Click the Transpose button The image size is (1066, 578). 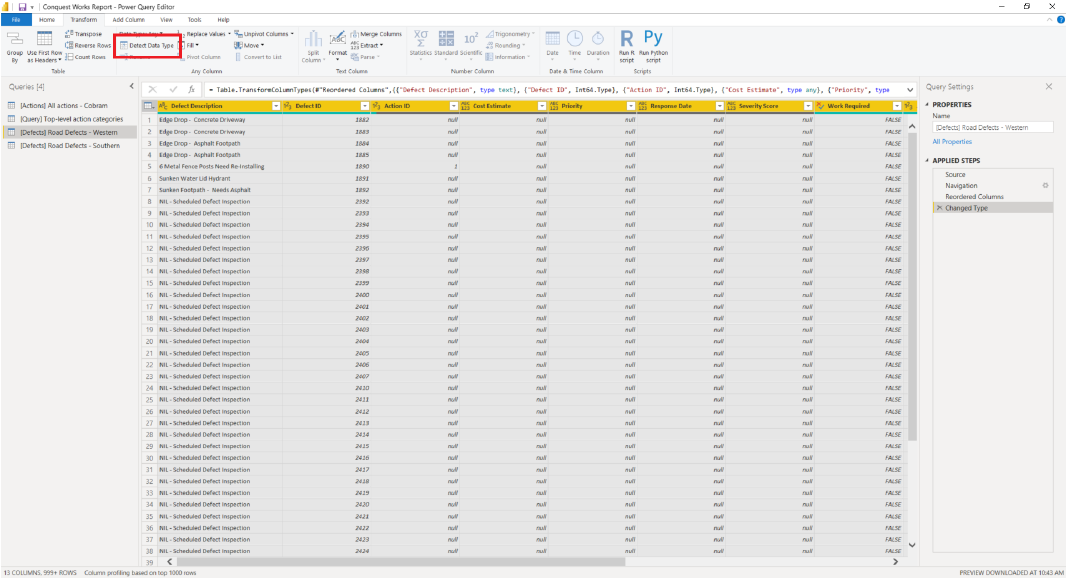pyautogui.click(x=84, y=34)
